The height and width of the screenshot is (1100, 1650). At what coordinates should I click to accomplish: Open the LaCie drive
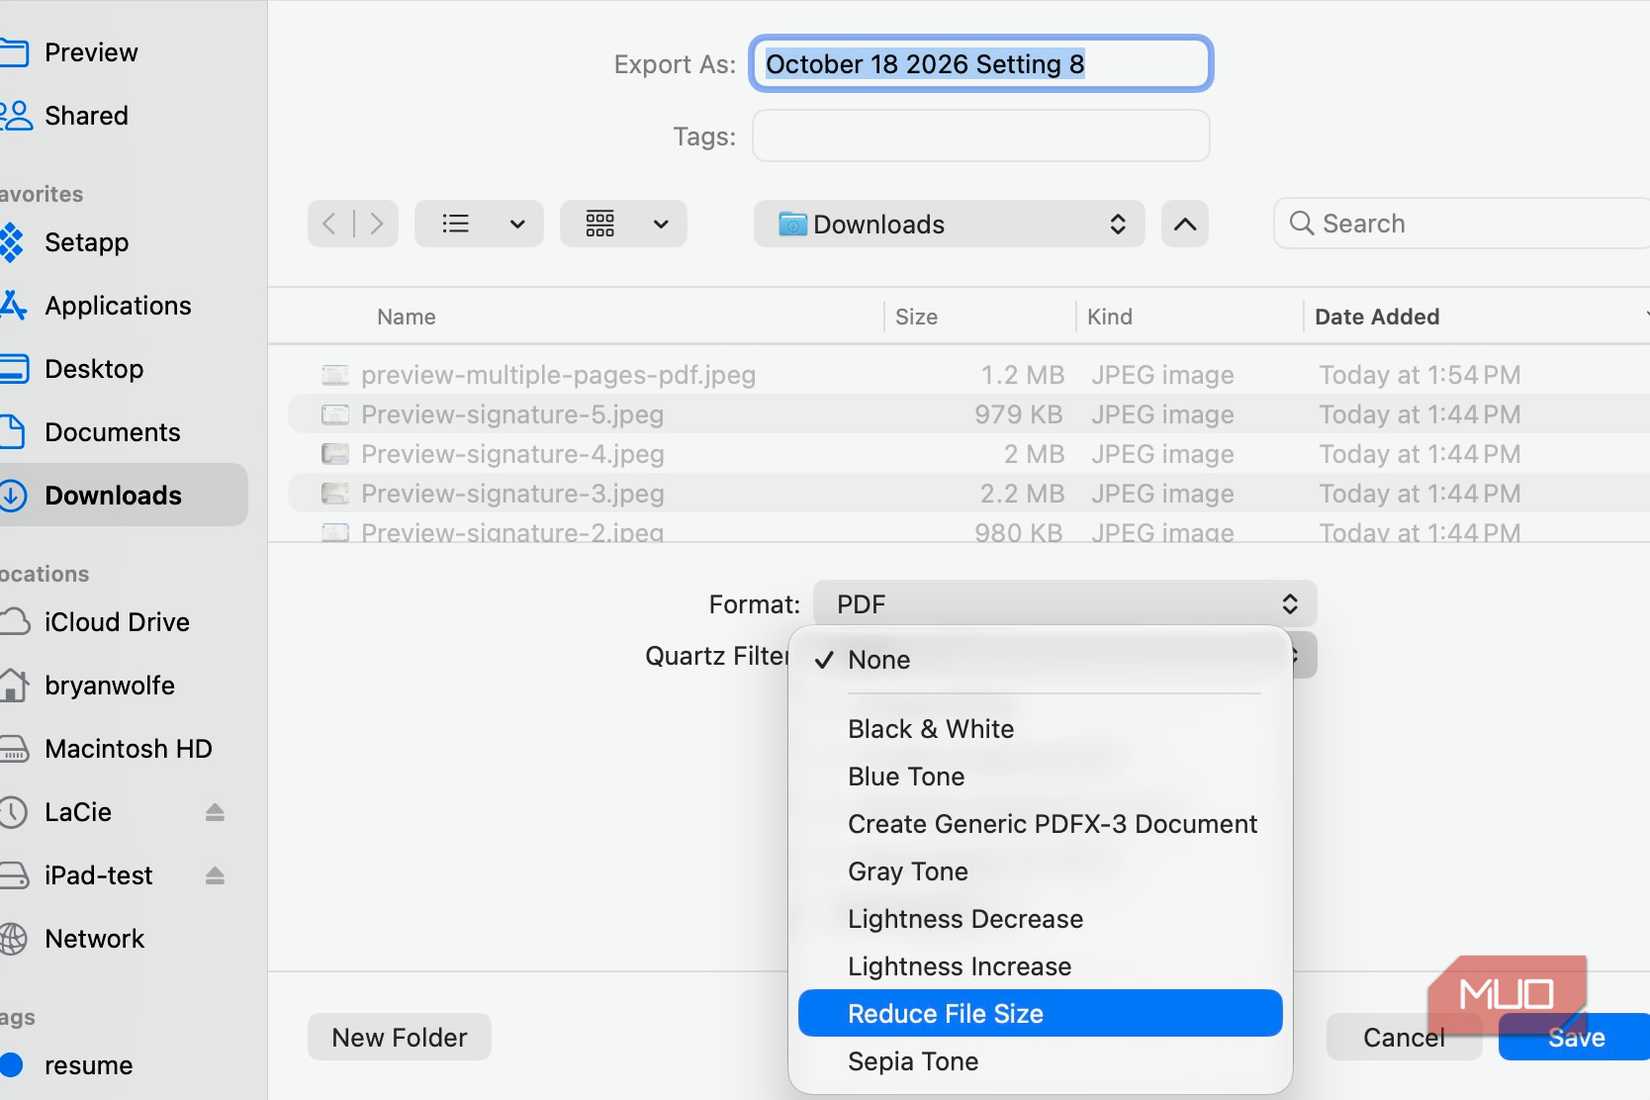click(78, 812)
